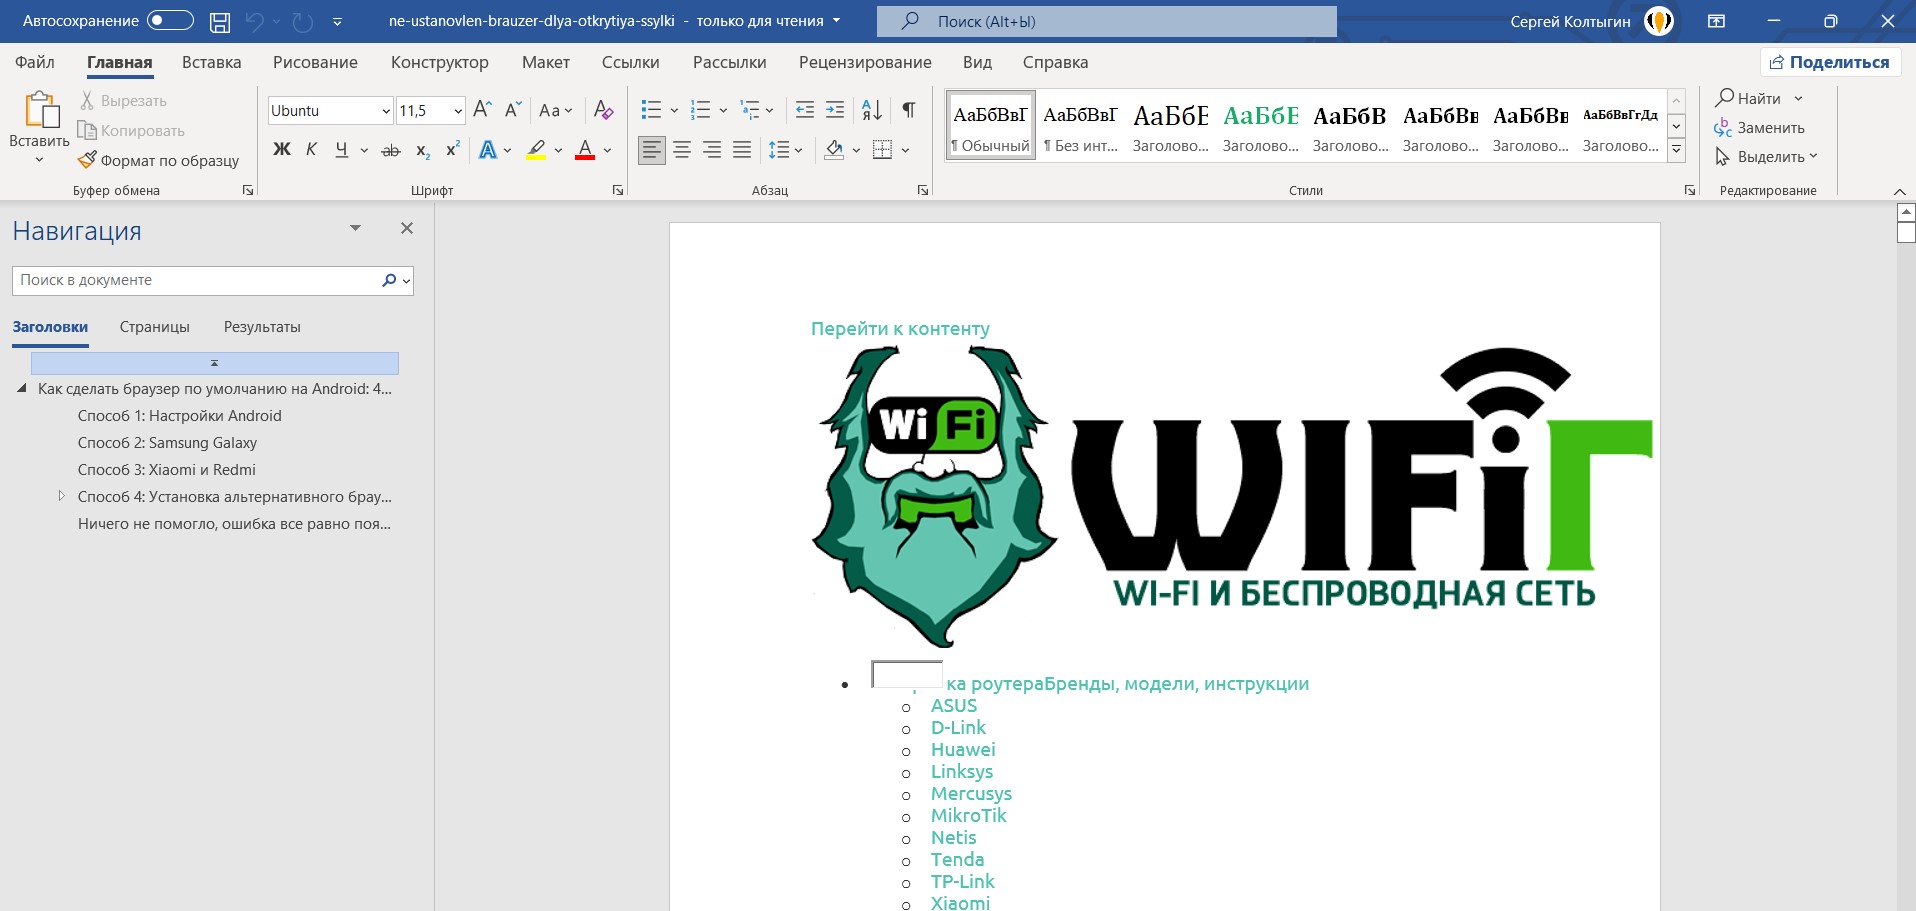Click the justify alignment icon
Viewport: 1916px width, 911px height.
(742, 150)
